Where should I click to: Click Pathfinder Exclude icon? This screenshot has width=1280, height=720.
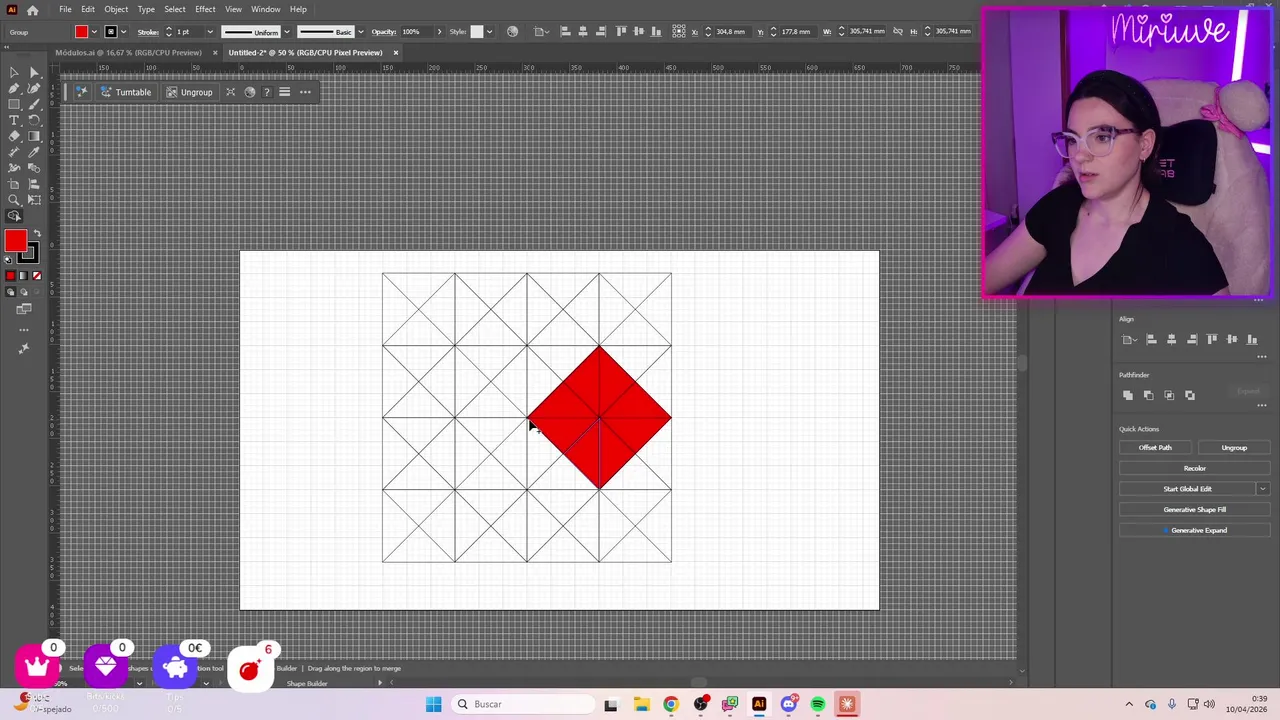point(1190,395)
